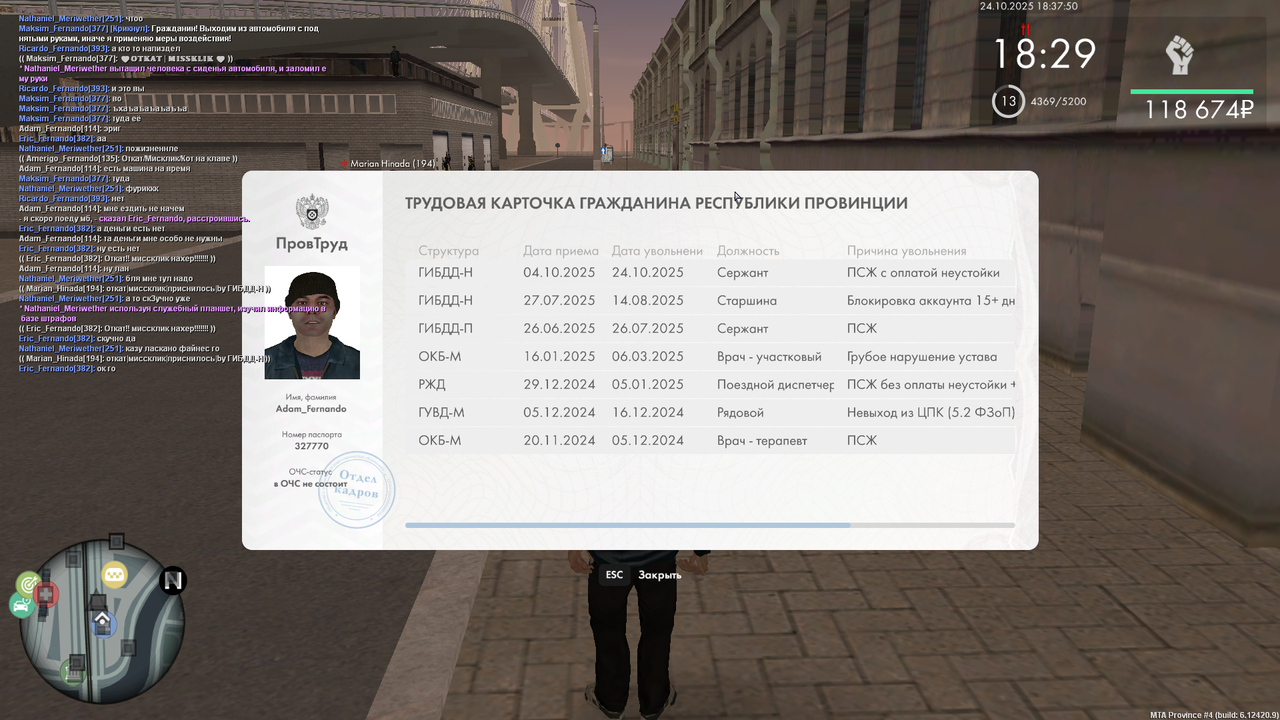This screenshot has width=1280, height=720.
Task: Click the 118 674₽ money balance
Action: pos(1199,110)
